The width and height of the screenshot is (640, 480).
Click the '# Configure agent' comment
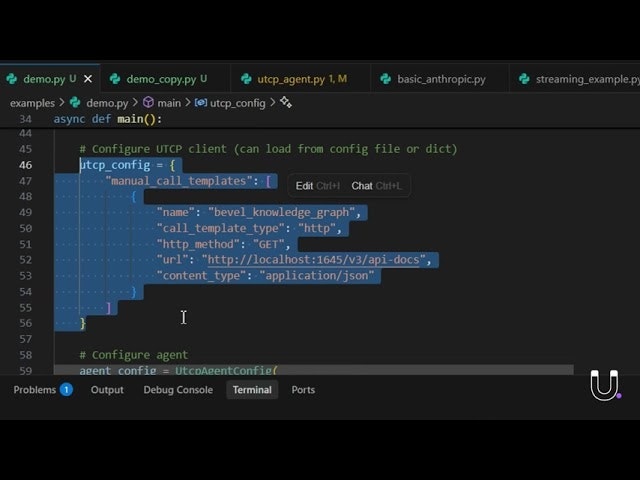[x=134, y=355]
